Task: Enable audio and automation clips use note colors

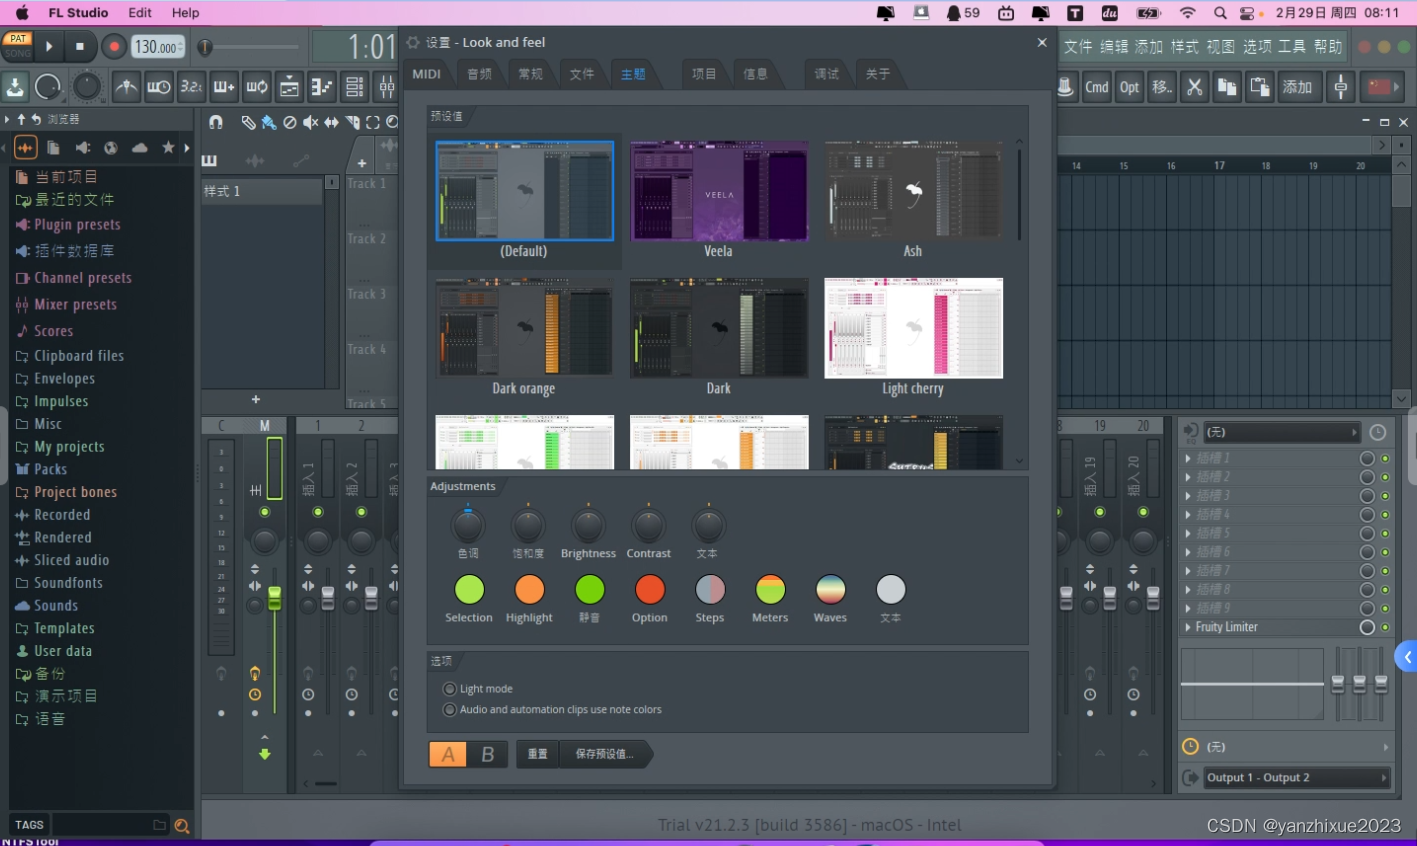Action: 449,710
